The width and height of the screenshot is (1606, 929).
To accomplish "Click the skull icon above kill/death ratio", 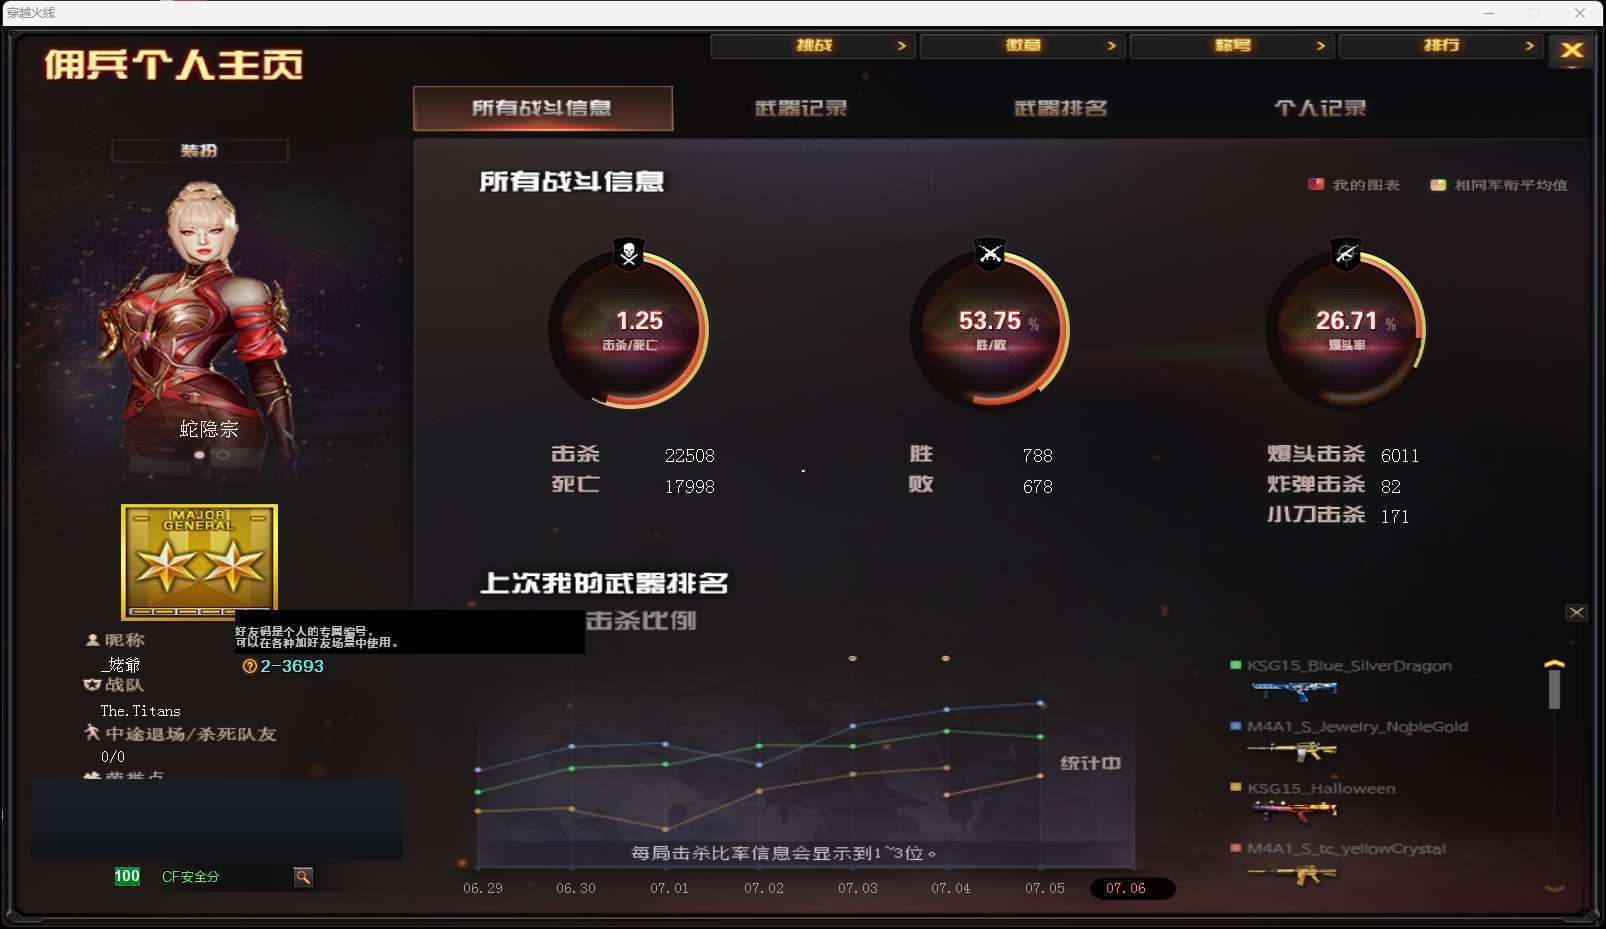I will coord(629,254).
